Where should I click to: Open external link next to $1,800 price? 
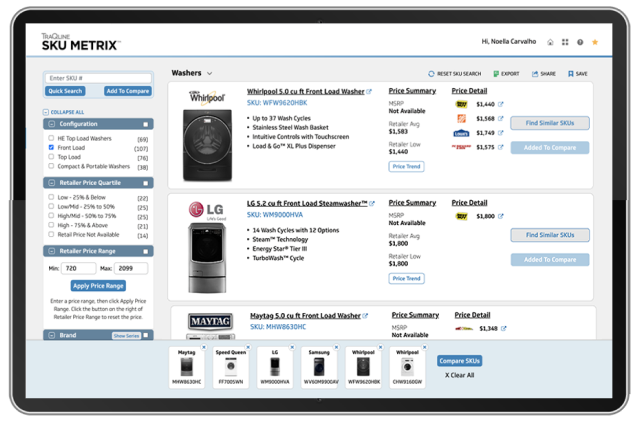coord(501,216)
